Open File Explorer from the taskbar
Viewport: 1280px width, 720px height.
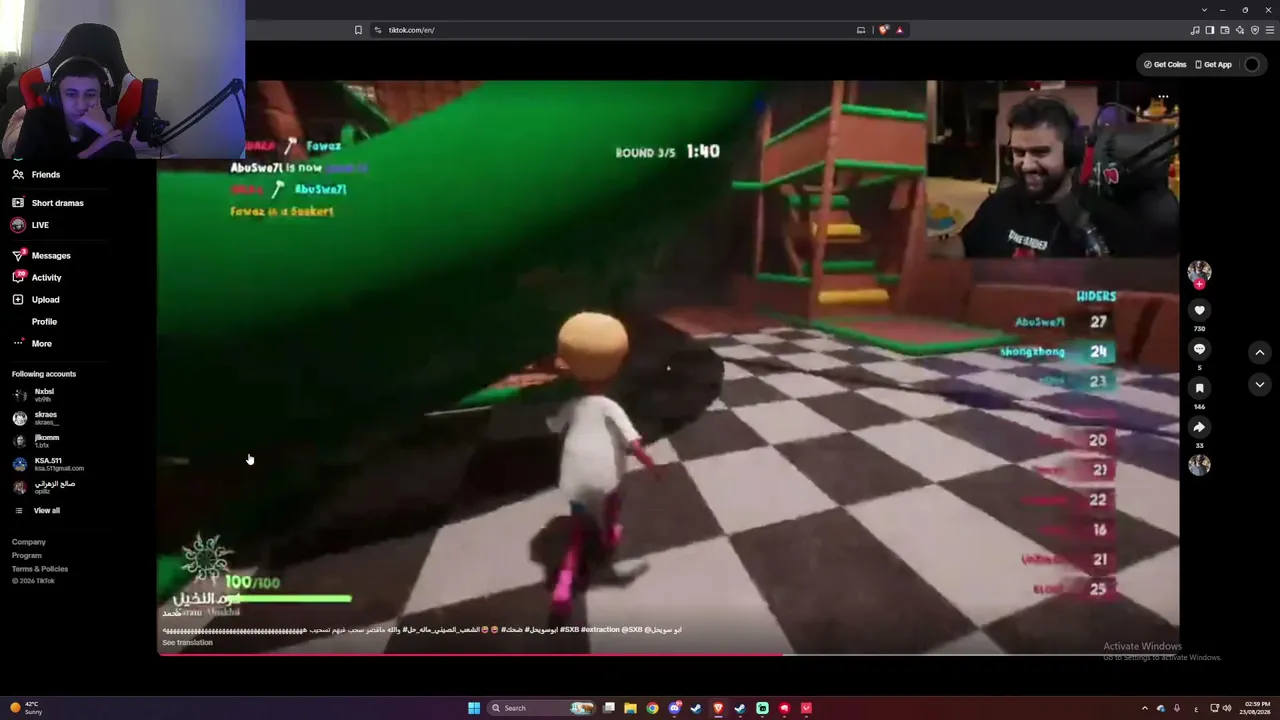[630, 708]
